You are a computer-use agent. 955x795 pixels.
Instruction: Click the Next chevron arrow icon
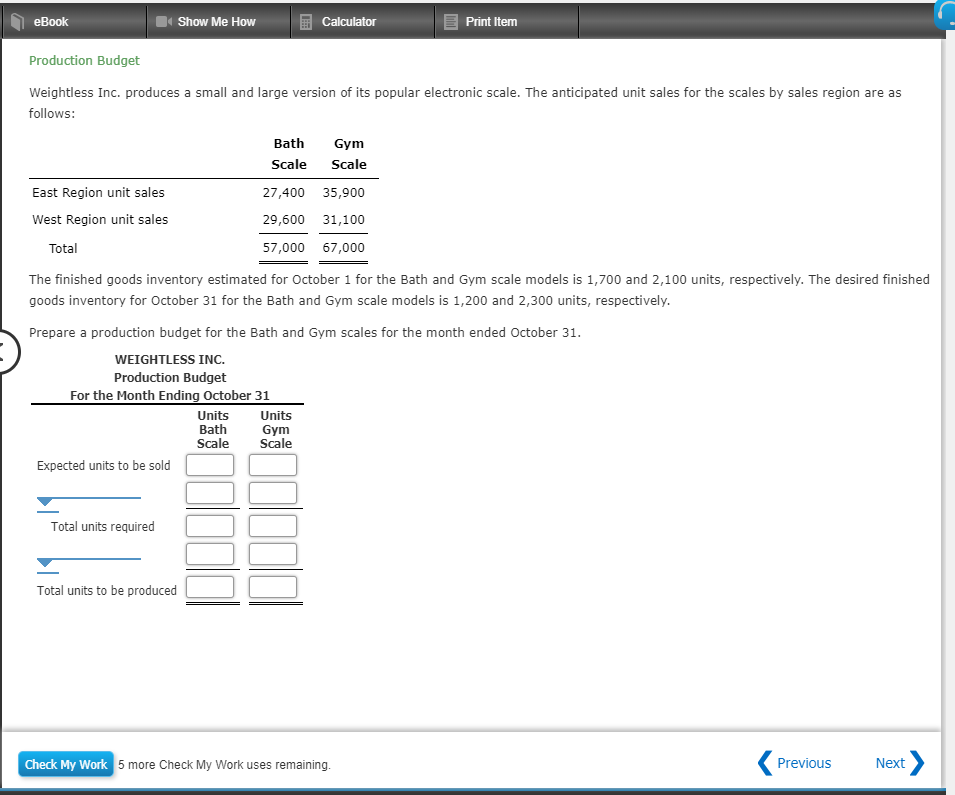coord(917,763)
